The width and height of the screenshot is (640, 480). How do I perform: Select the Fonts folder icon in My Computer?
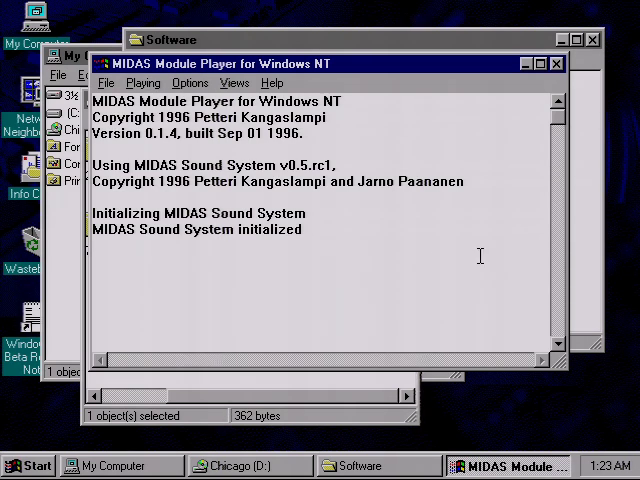[x=54, y=146]
